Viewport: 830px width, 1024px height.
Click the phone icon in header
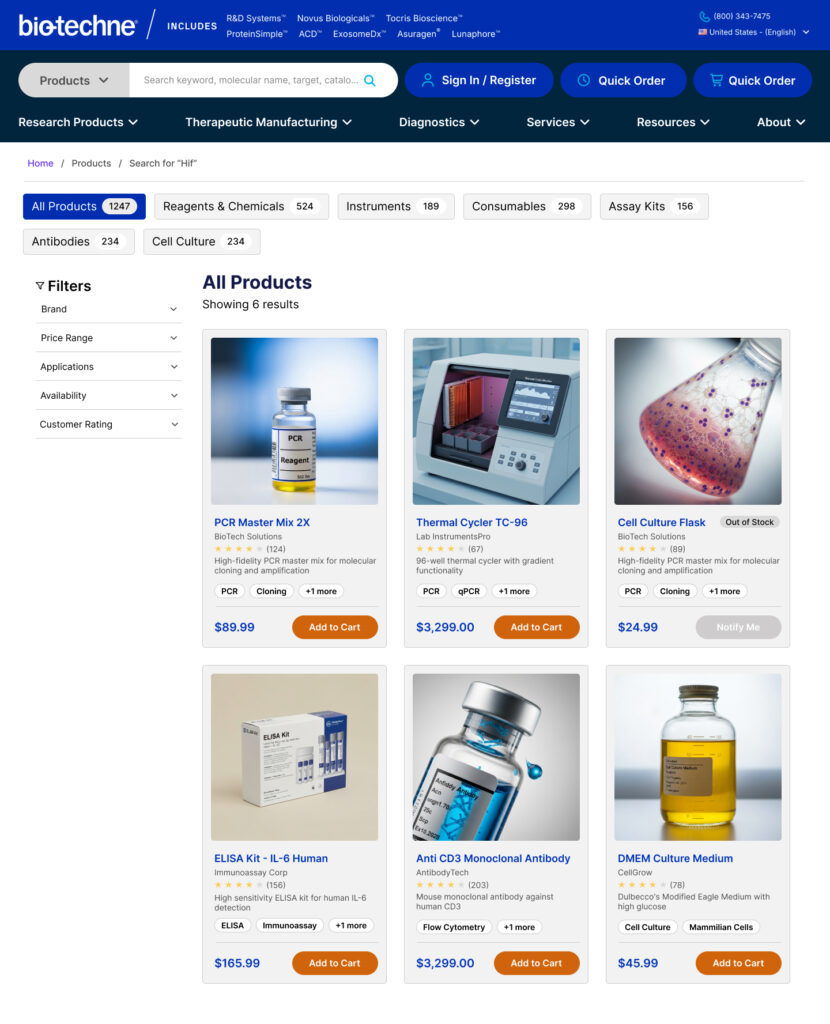click(704, 16)
